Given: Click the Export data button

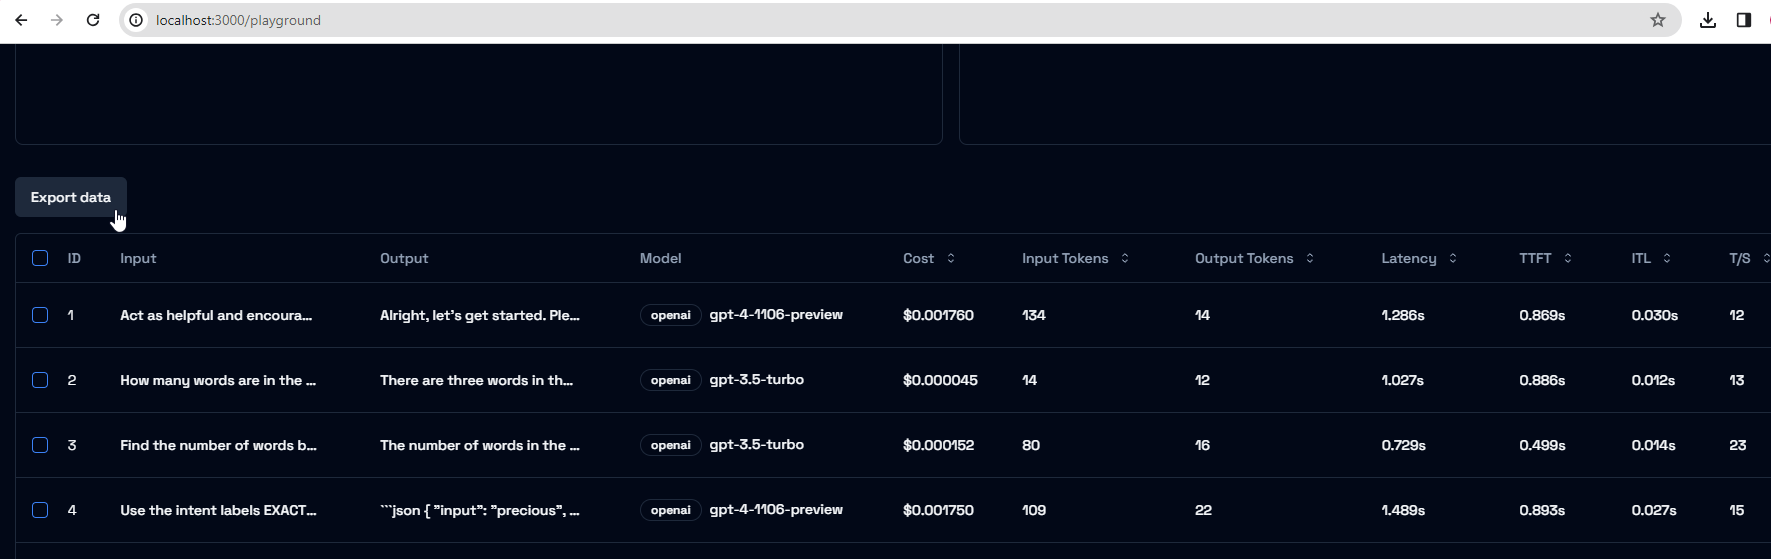Looking at the screenshot, I should 71,197.
